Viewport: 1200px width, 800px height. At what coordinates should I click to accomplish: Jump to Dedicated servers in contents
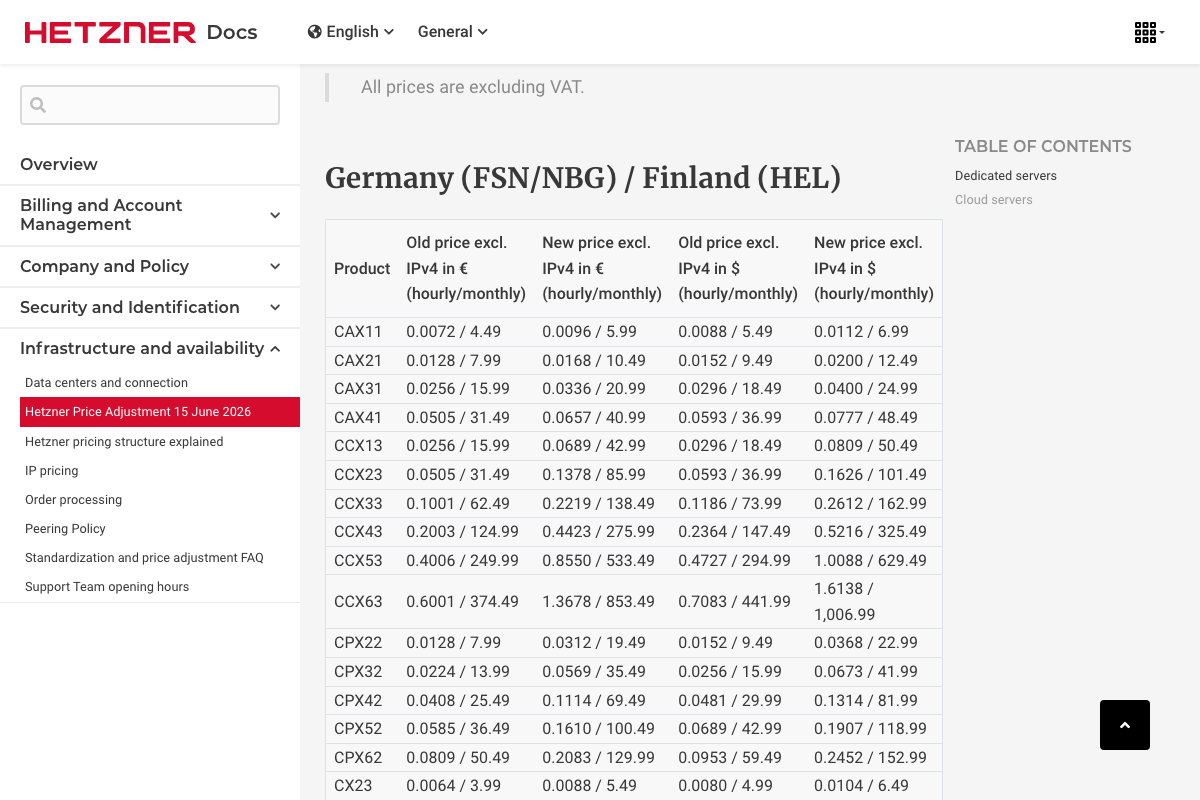click(1006, 176)
